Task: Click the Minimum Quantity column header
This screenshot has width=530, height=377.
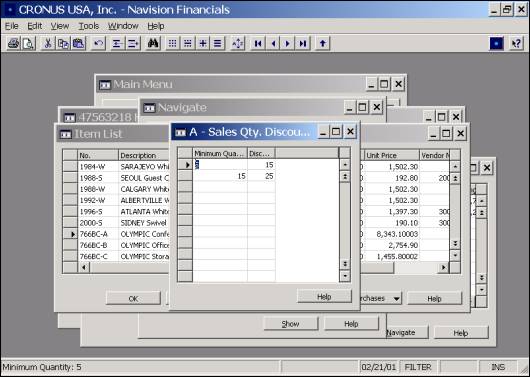Action: pos(220,154)
